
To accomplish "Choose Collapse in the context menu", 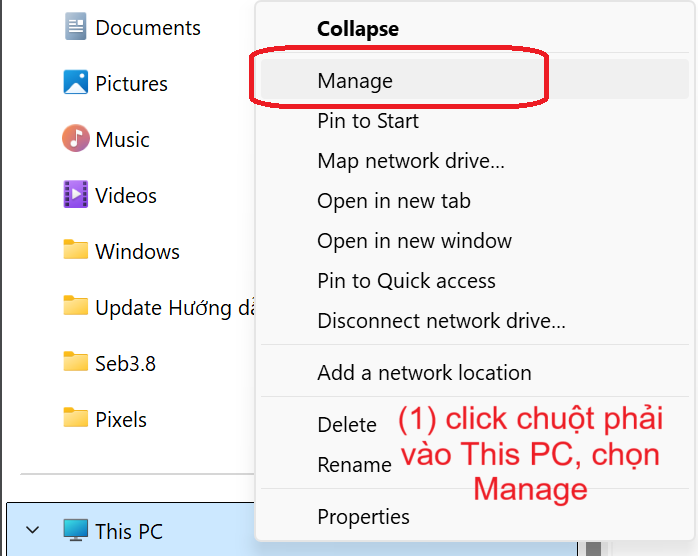I will click(x=358, y=29).
